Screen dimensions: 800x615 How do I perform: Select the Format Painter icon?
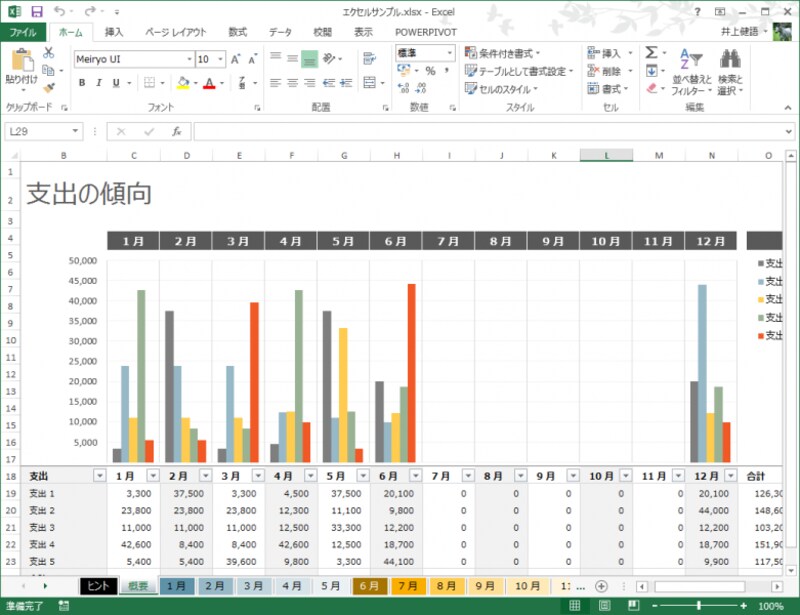tap(49, 89)
